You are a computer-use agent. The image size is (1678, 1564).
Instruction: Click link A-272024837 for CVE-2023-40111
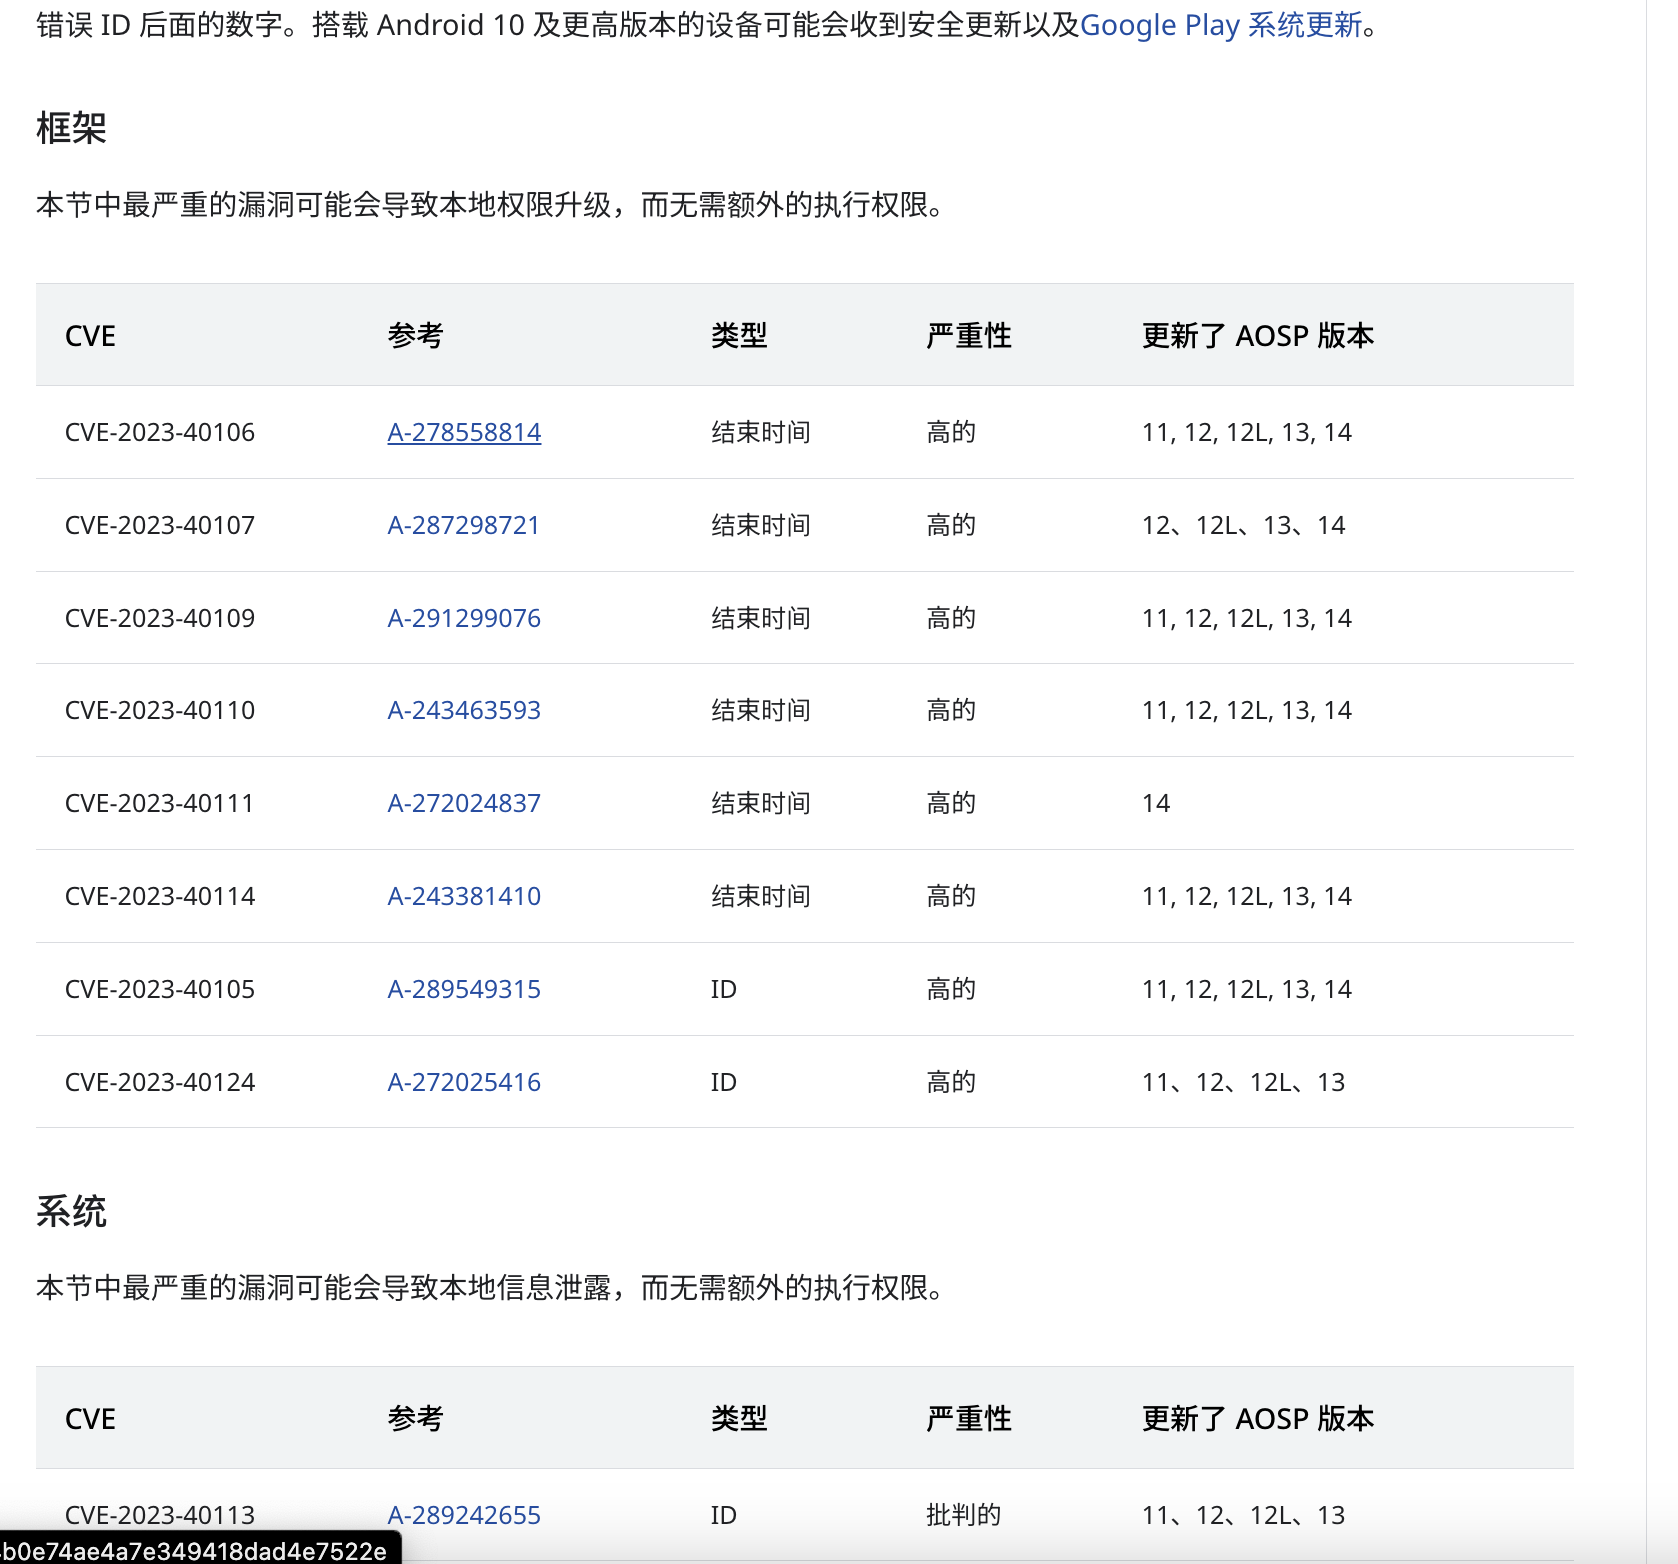(464, 803)
